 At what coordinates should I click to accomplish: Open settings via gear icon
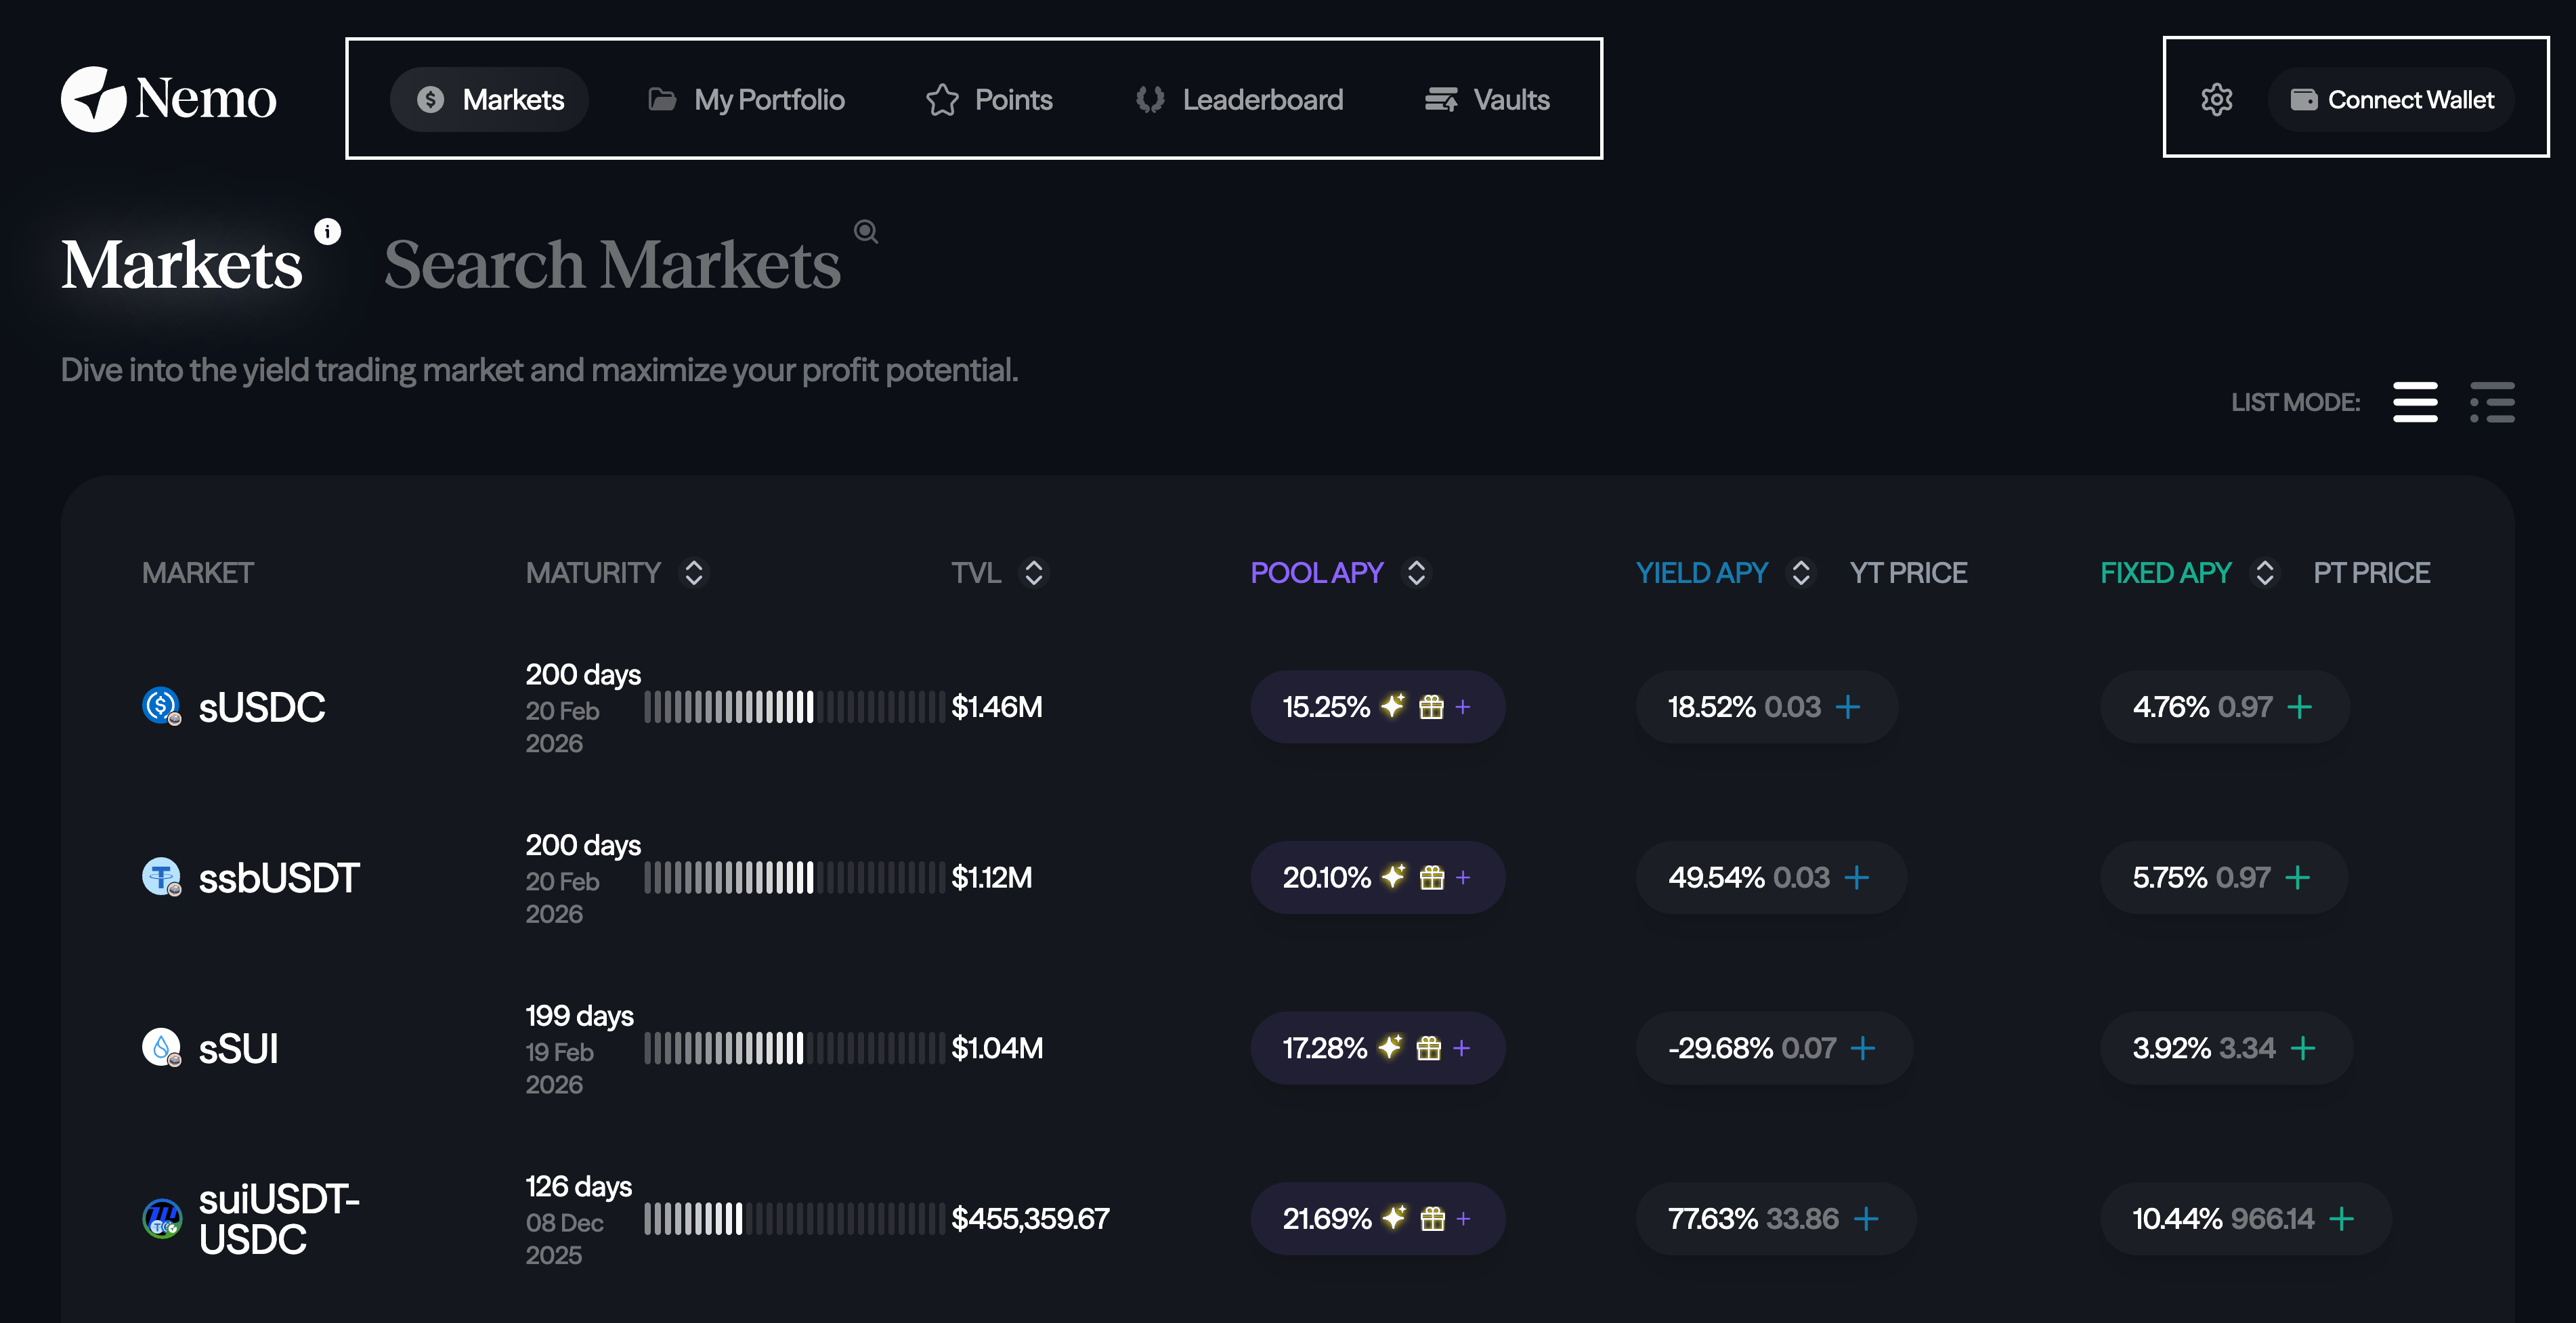[2217, 99]
